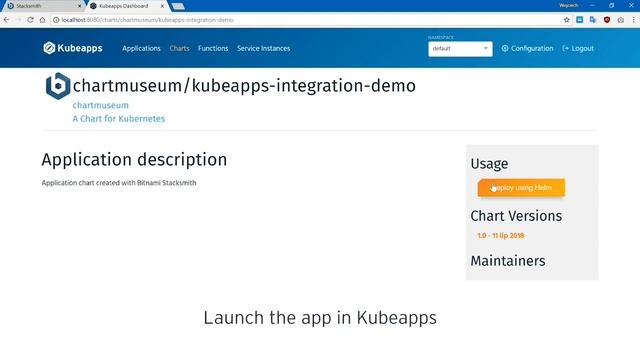Click the browser back arrow
This screenshot has width=640, height=360.
click(7, 20)
